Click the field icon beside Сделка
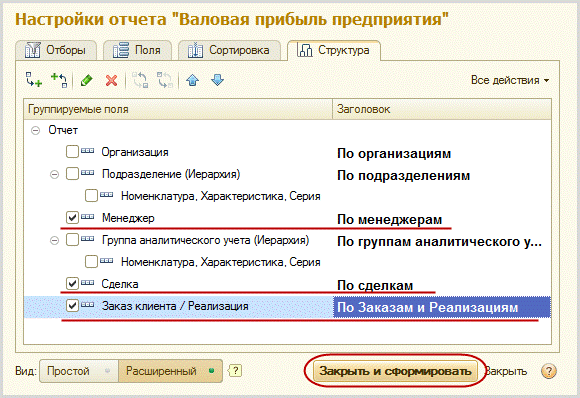The height and width of the screenshot is (398, 580). (x=87, y=283)
